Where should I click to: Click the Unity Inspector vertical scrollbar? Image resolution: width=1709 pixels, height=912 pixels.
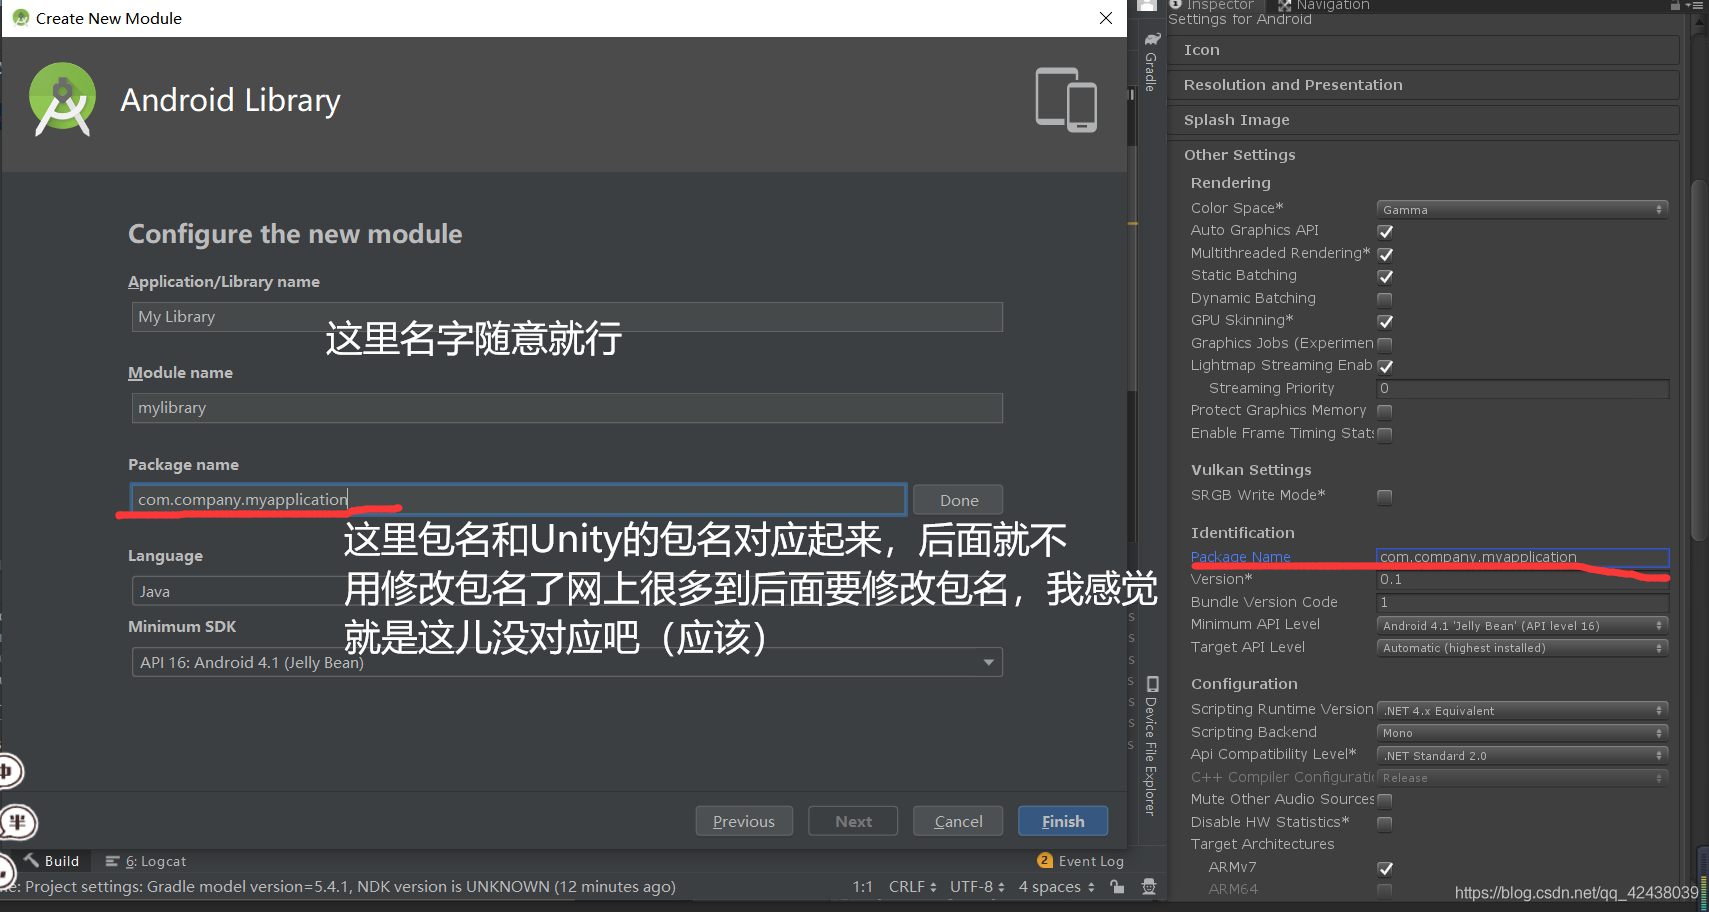pyautogui.click(x=1698, y=360)
